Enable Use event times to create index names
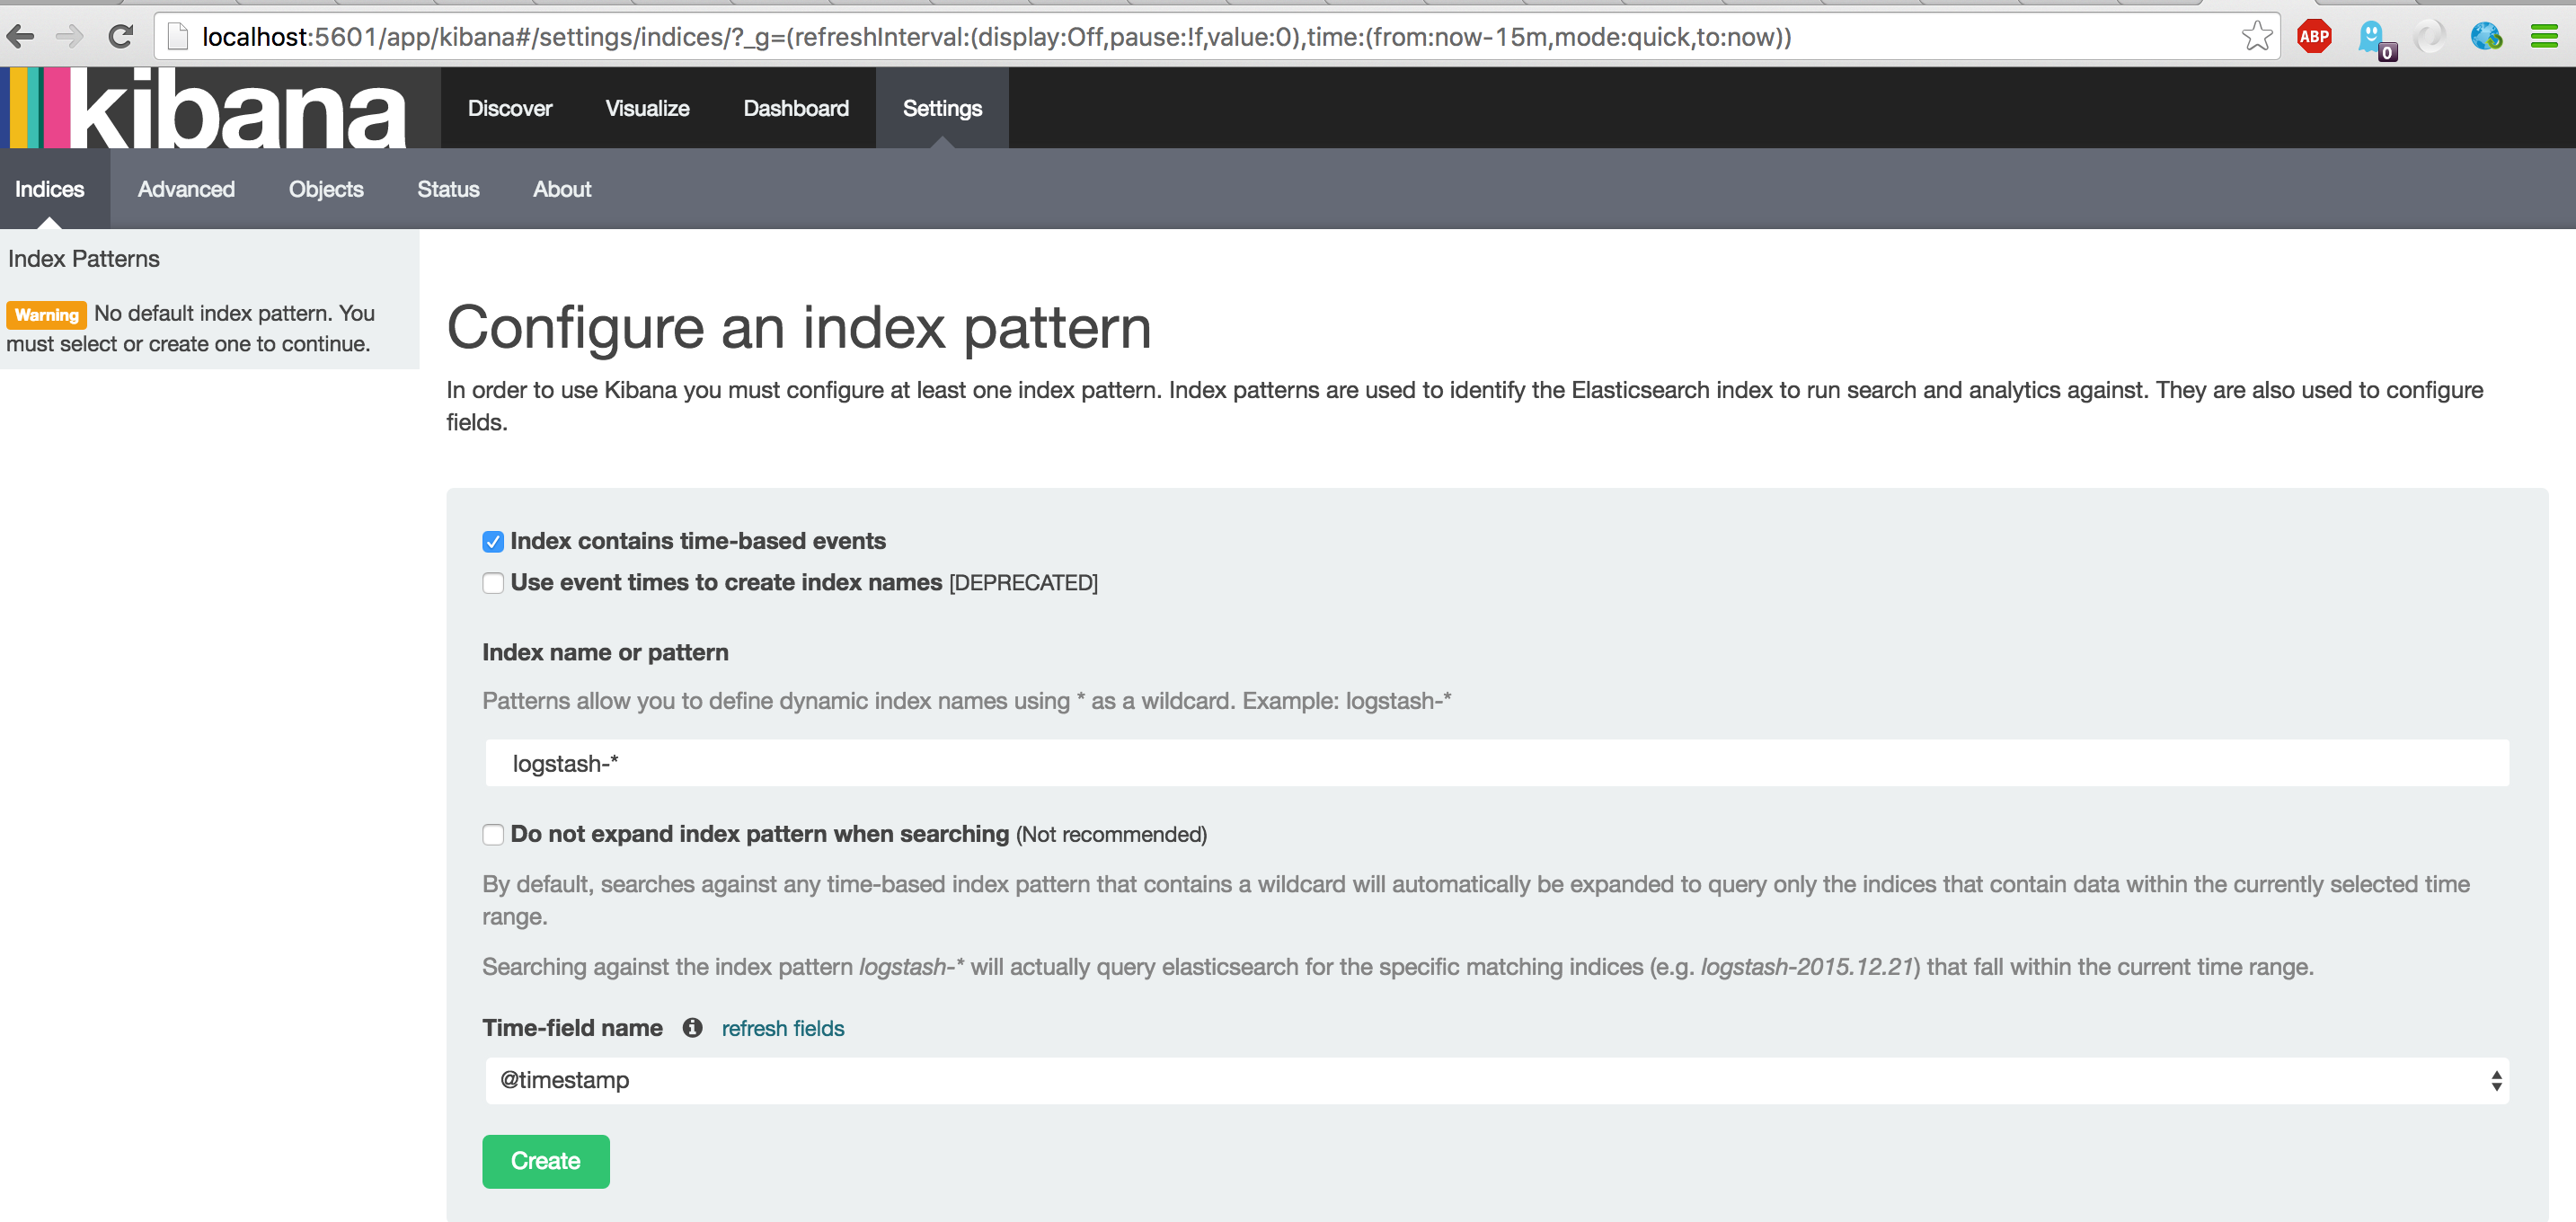This screenshot has width=2576, height=1222. [493, 583]
